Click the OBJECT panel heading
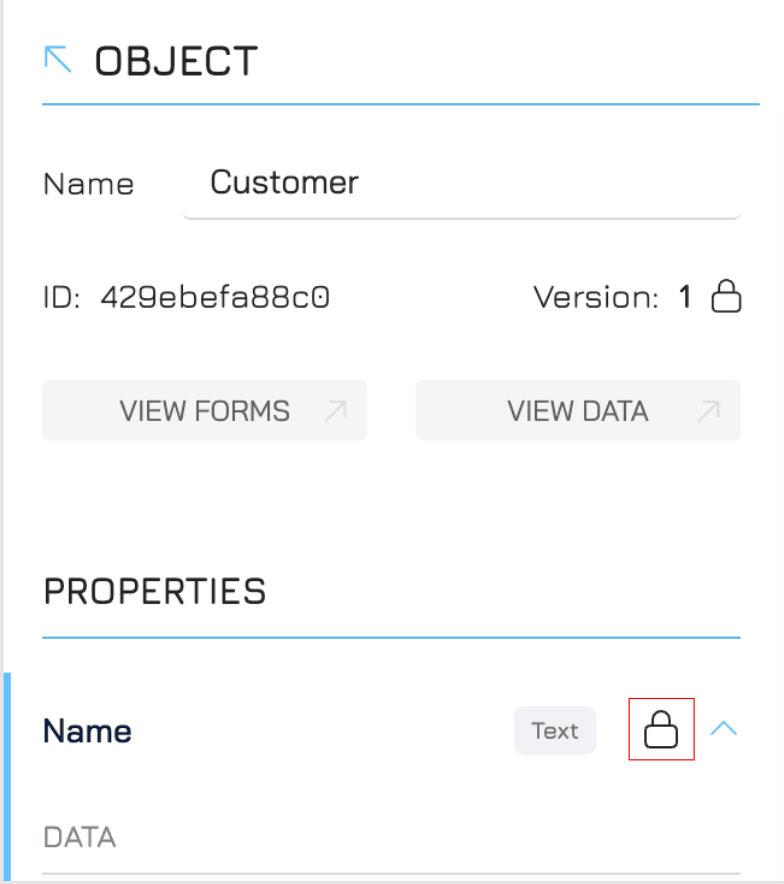 [176, 61]
